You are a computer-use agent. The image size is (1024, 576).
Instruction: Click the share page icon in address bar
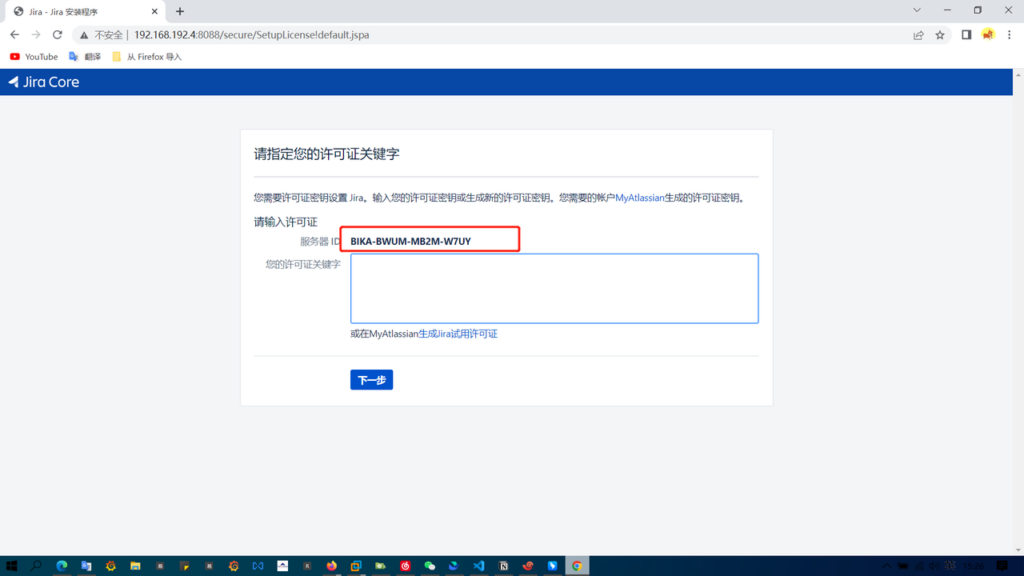click(918, 35)
